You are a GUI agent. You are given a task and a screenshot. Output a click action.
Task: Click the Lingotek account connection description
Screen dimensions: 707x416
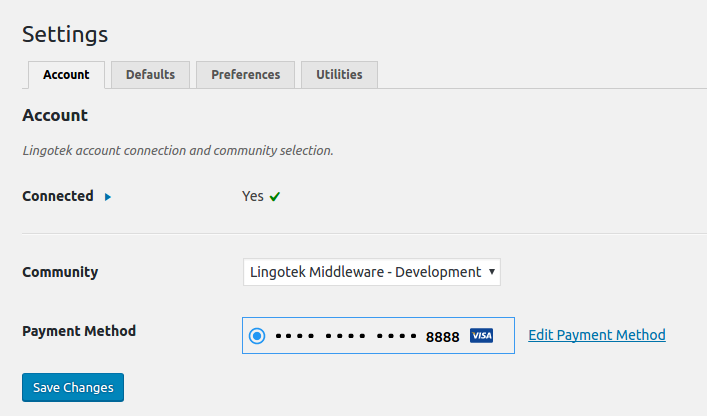coord(177,151)
